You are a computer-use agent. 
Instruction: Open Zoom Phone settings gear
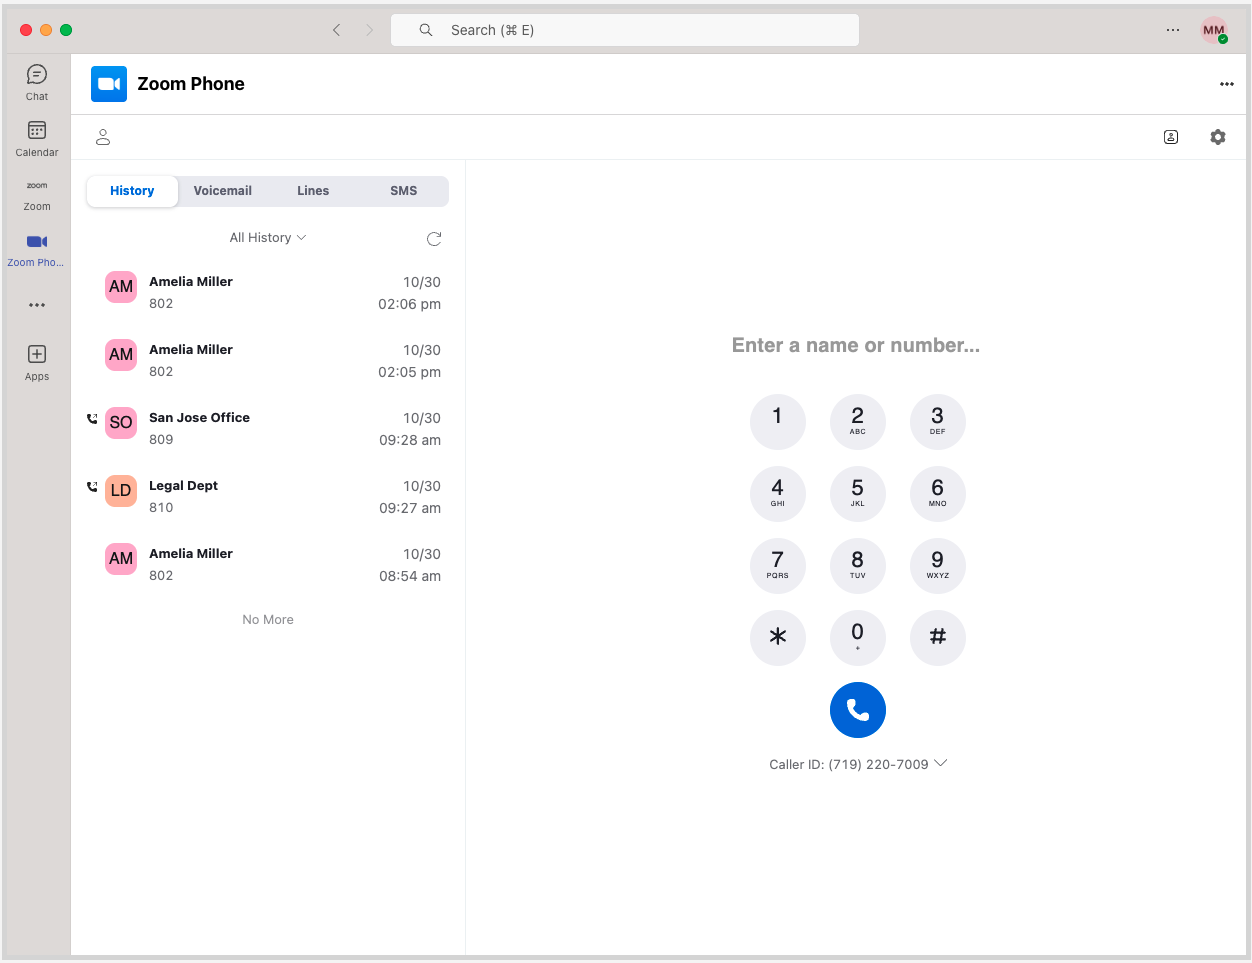click(1217, 137)
